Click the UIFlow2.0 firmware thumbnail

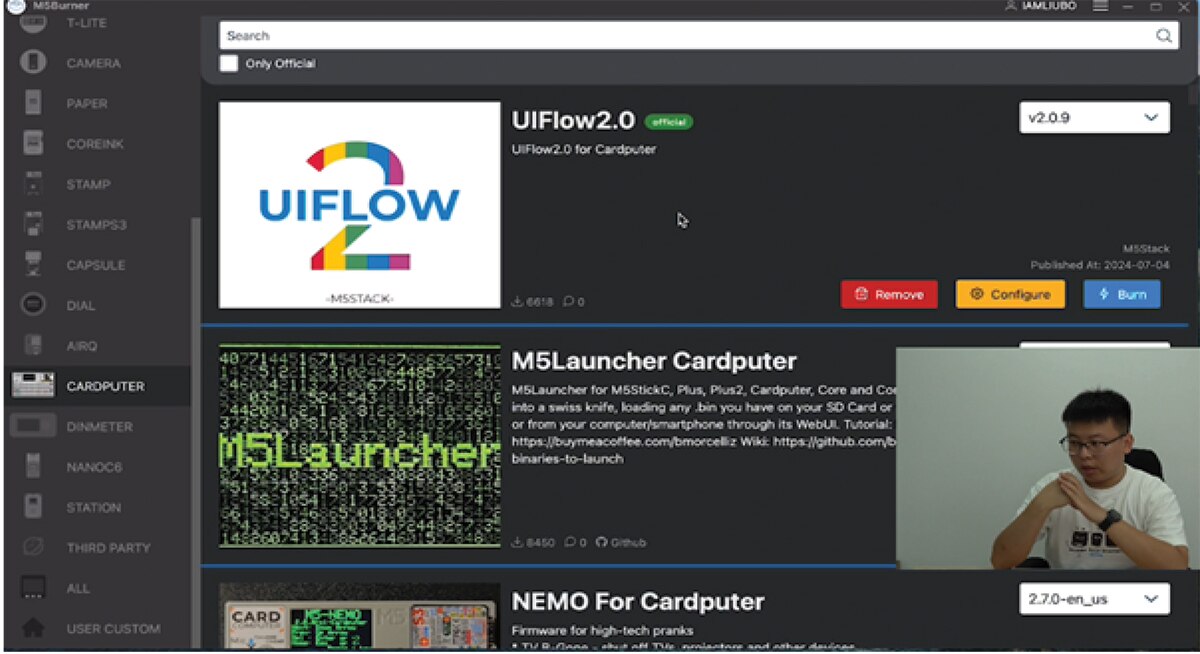[359, 204]
